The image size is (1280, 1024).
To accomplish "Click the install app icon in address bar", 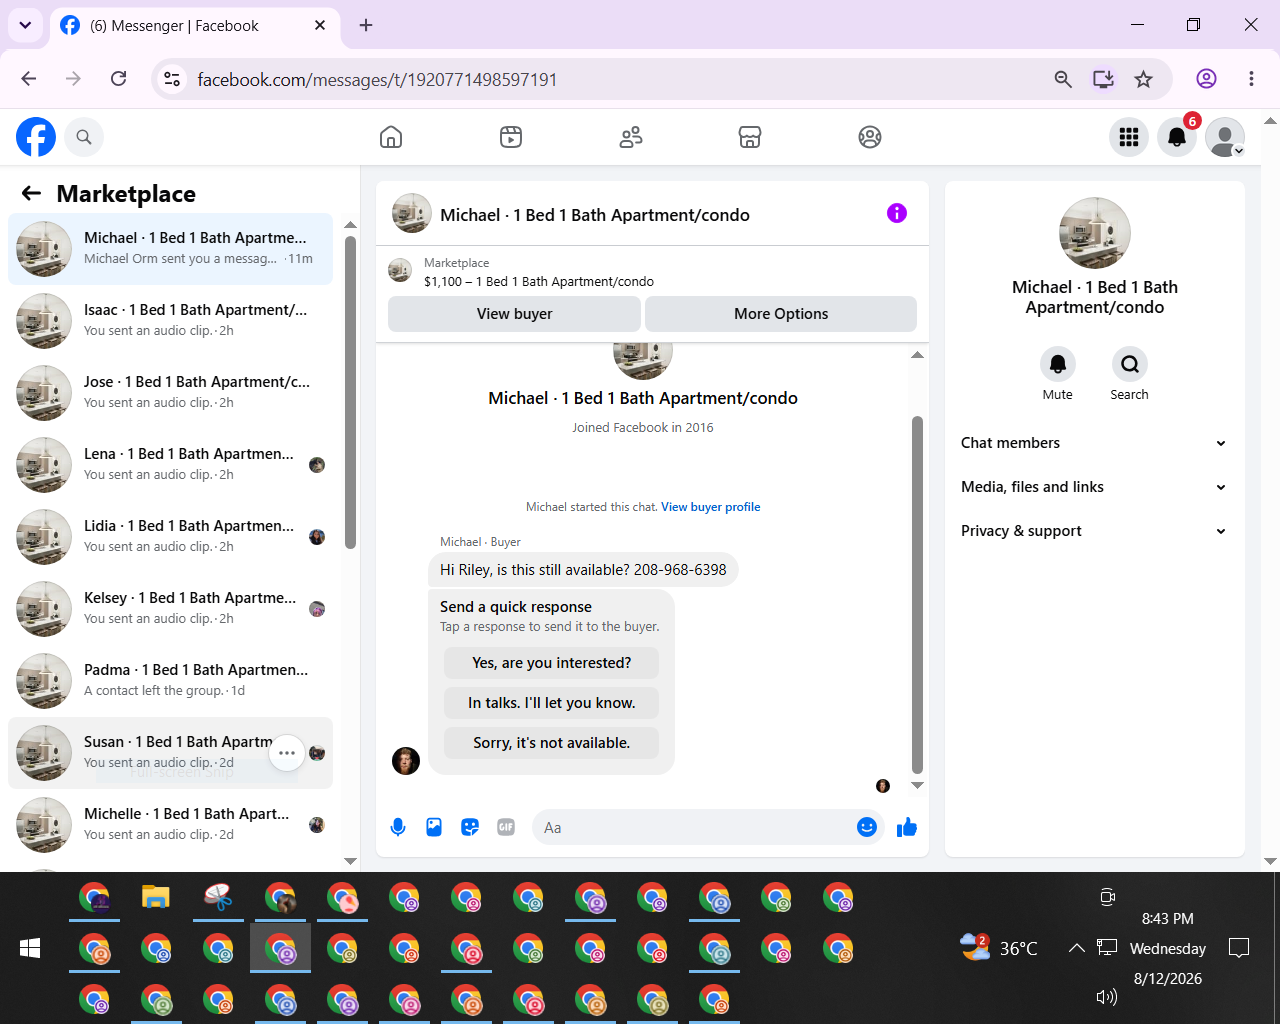I will click(x=1103, y=79).
